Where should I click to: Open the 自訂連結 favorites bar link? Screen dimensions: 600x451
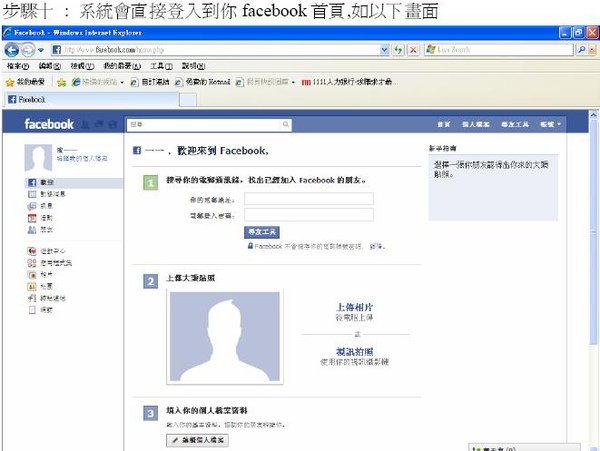click(150, 82)
